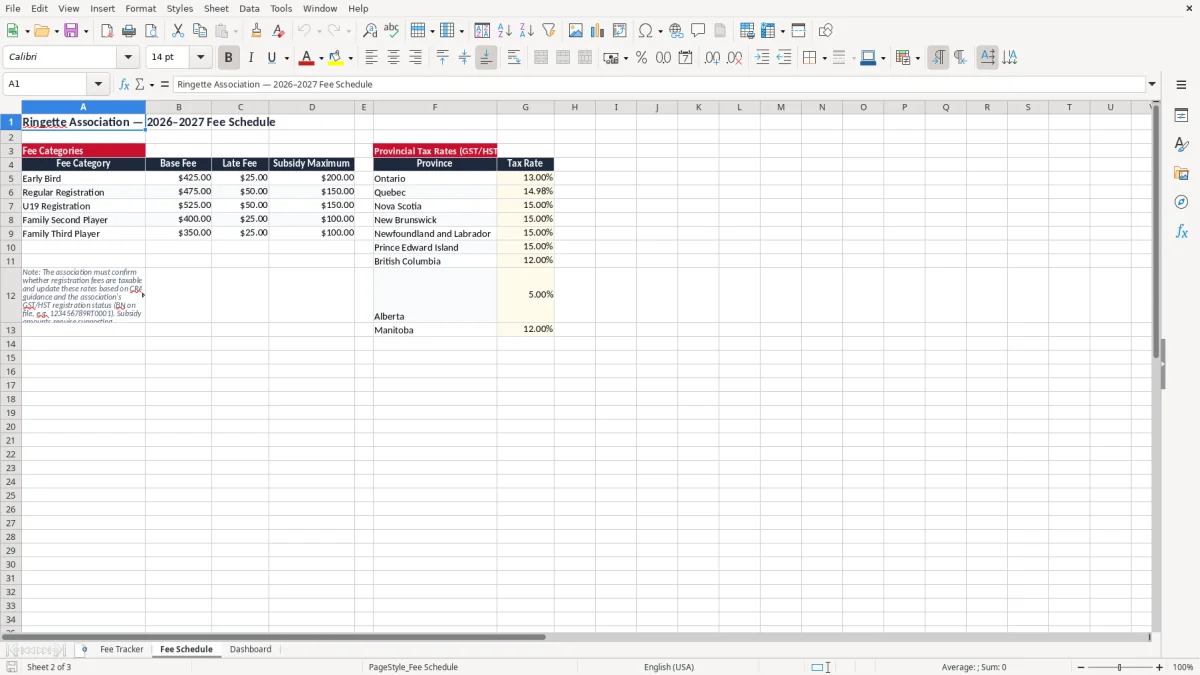This screenshot has height=675, width=1200.
Task: Run the Spelling check icon
Action: tap(391, 31)
